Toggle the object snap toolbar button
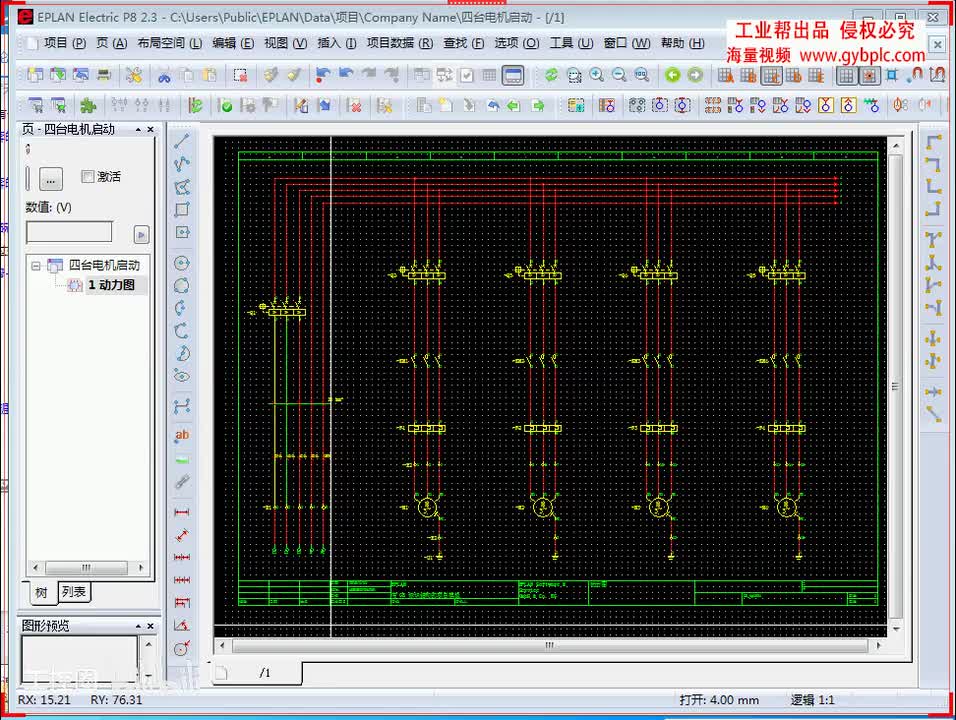 coord(869,76)
